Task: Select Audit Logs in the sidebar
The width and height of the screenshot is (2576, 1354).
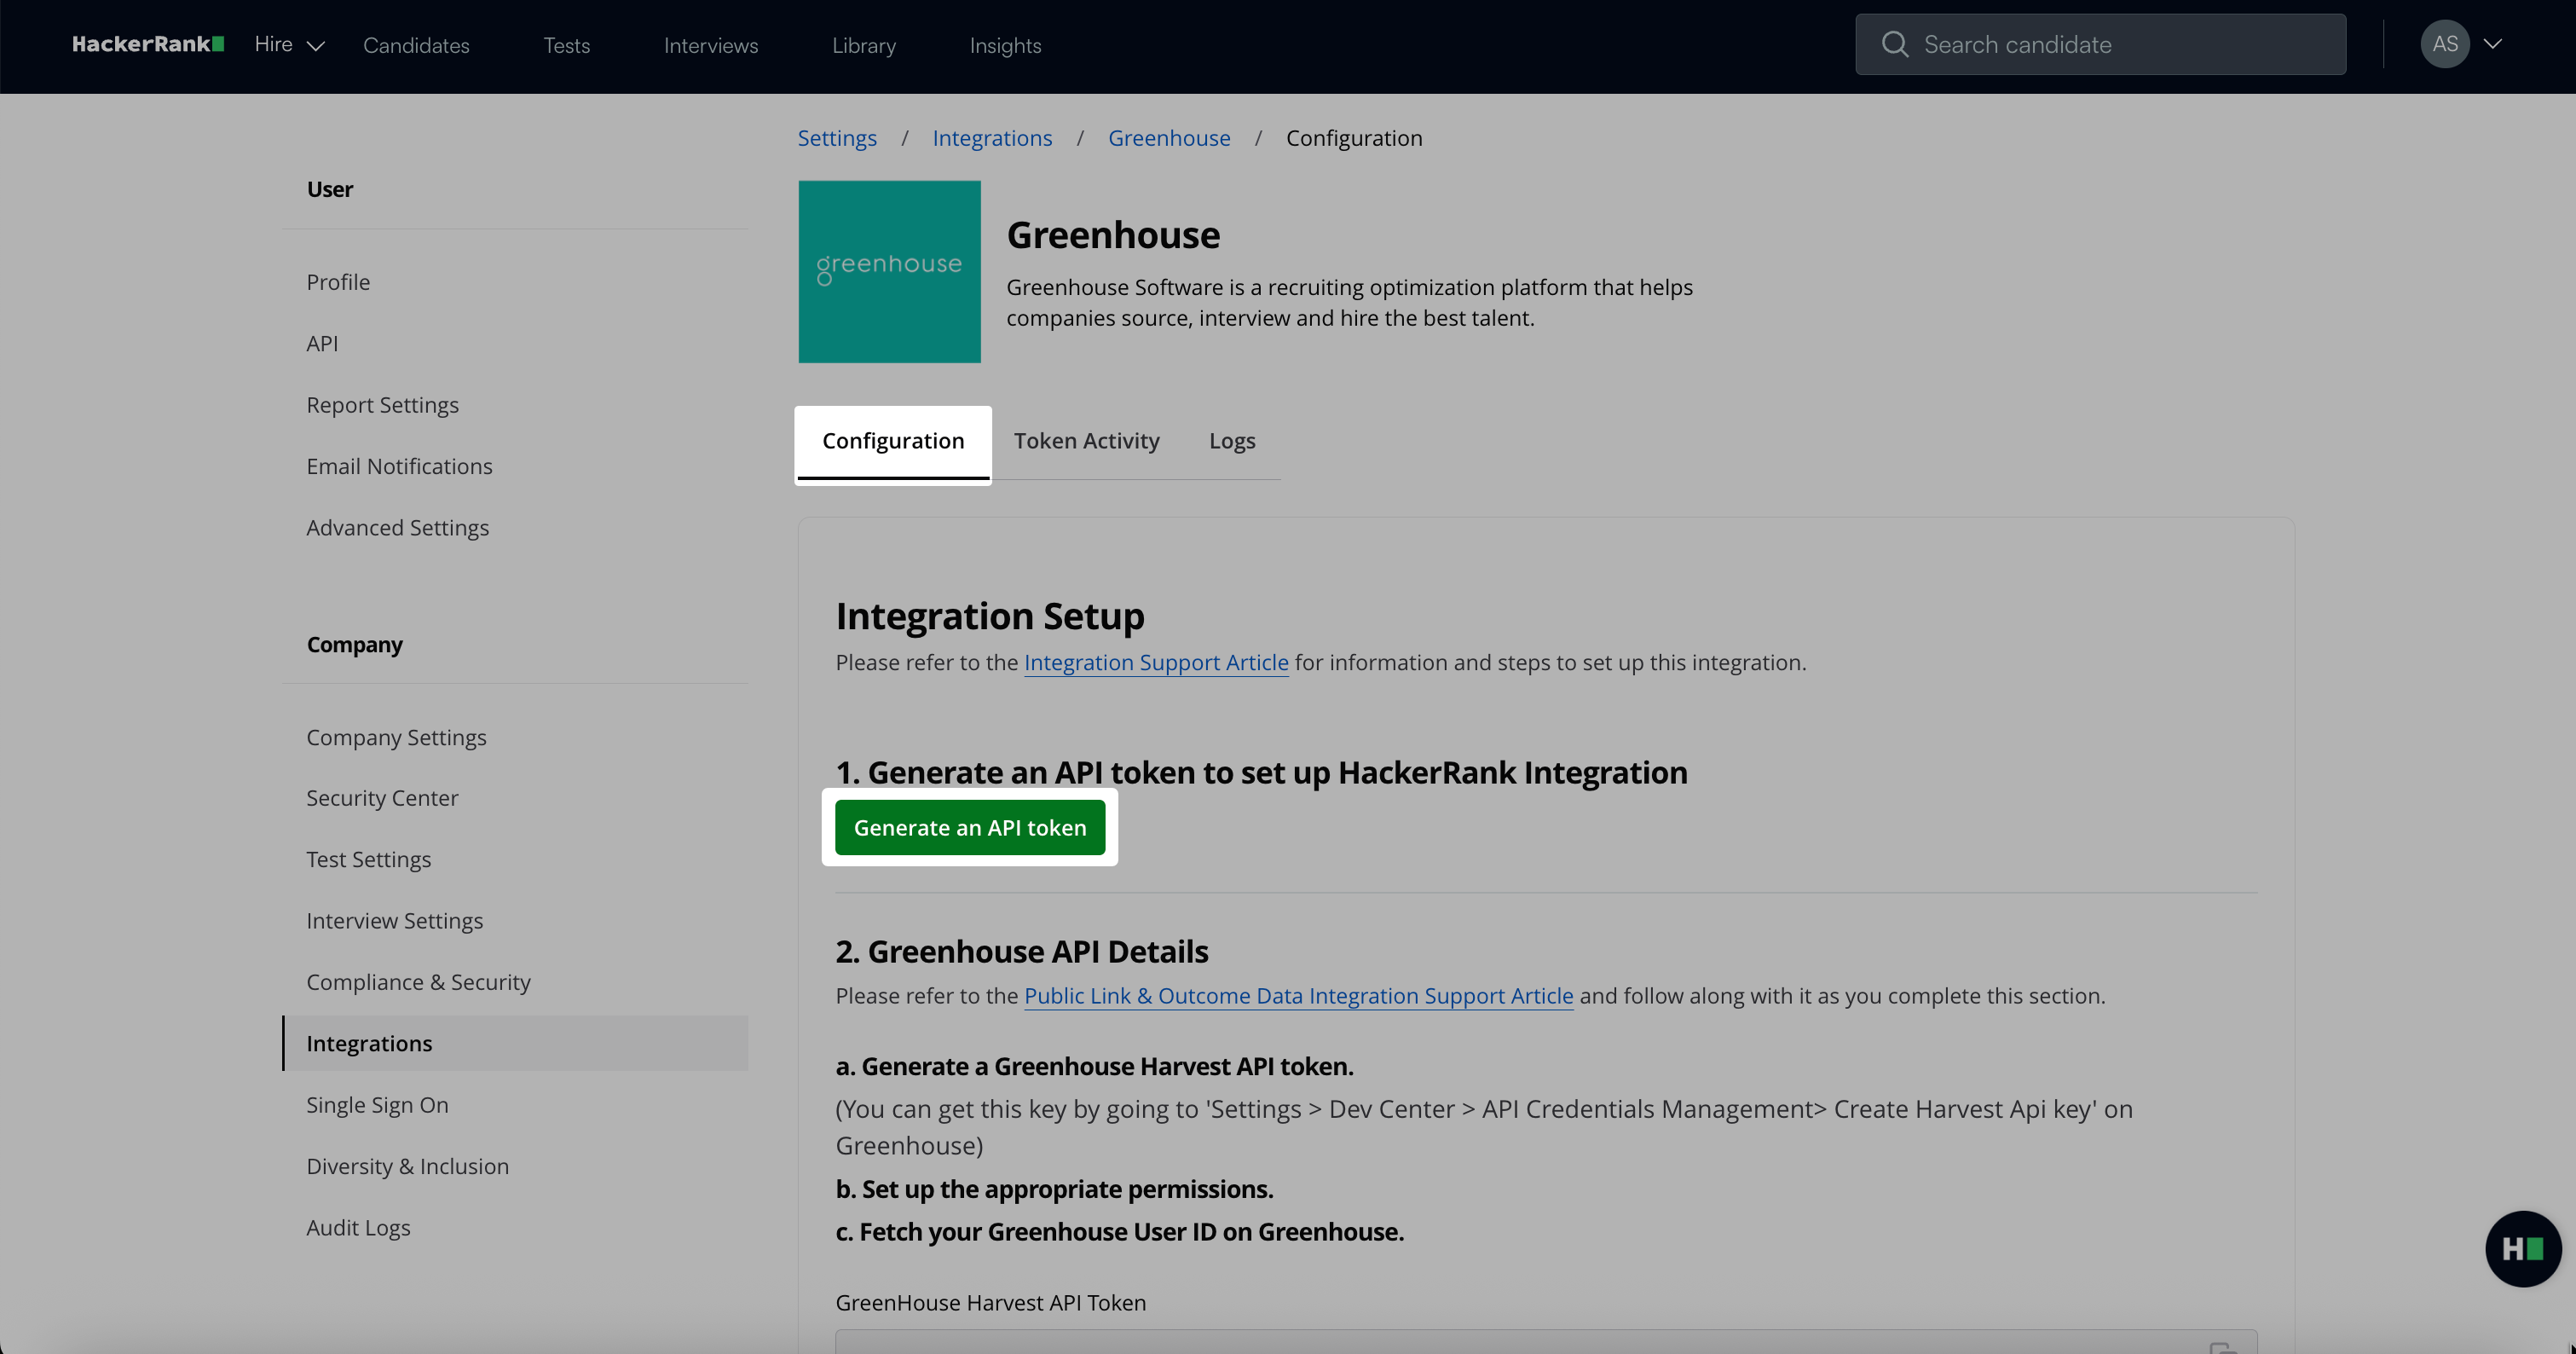Action: (358, 1228)
